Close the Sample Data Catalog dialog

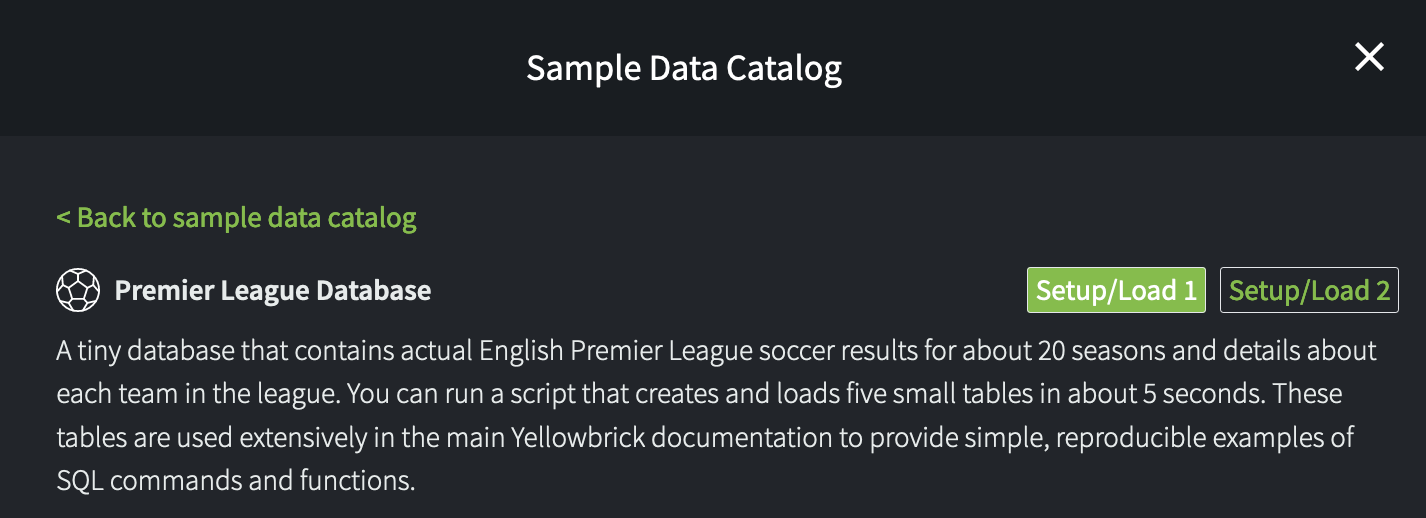pyautogui.click(x=1368, y=58)
